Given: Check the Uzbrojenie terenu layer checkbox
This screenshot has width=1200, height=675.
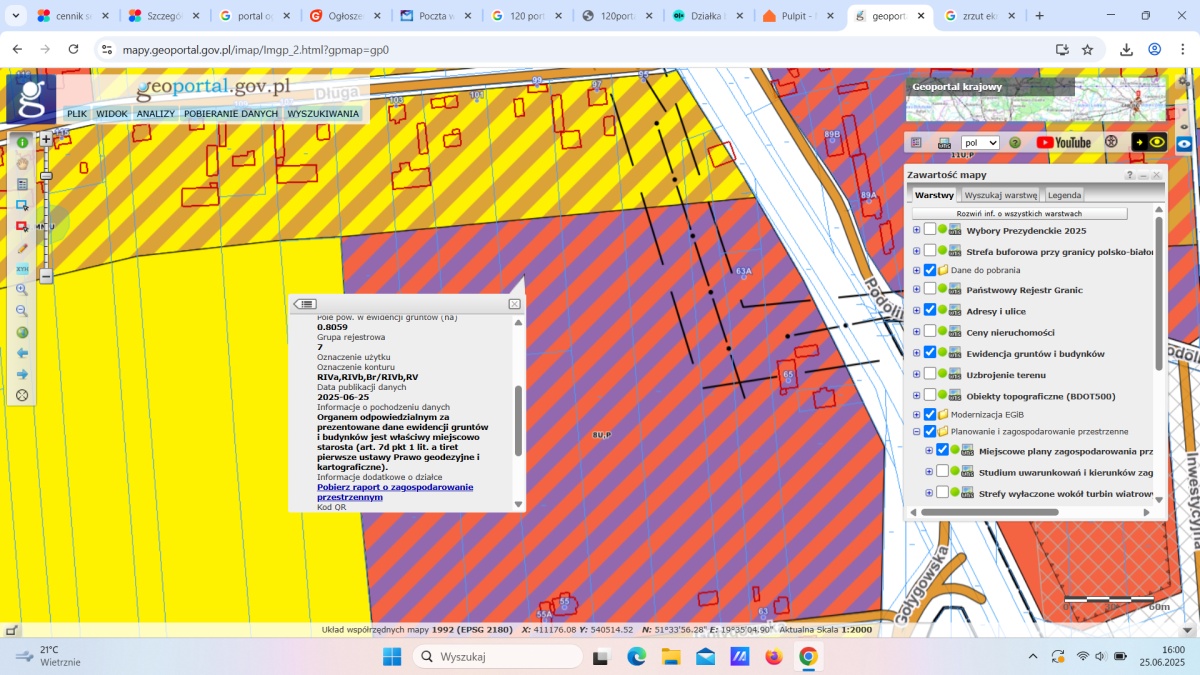Looking at the screenshot, I should [930, 373].
